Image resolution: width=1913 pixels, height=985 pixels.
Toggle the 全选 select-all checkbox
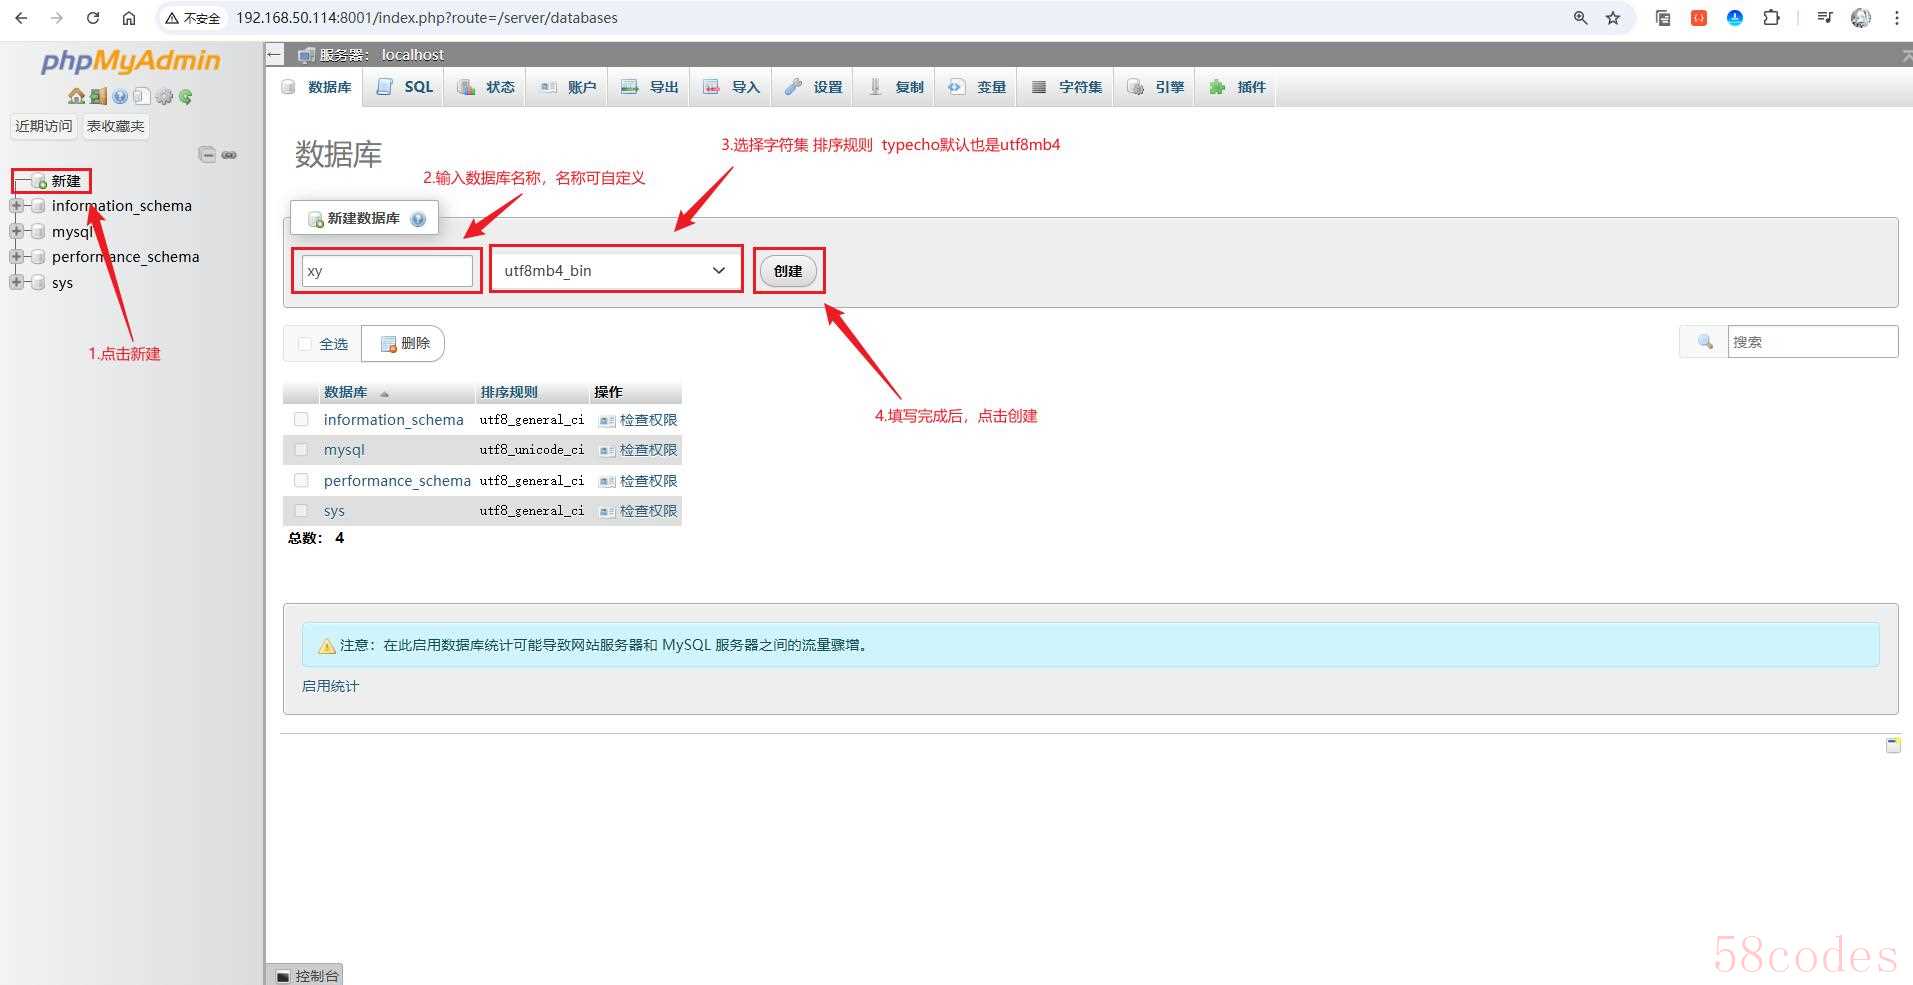(x=305, y=344)
